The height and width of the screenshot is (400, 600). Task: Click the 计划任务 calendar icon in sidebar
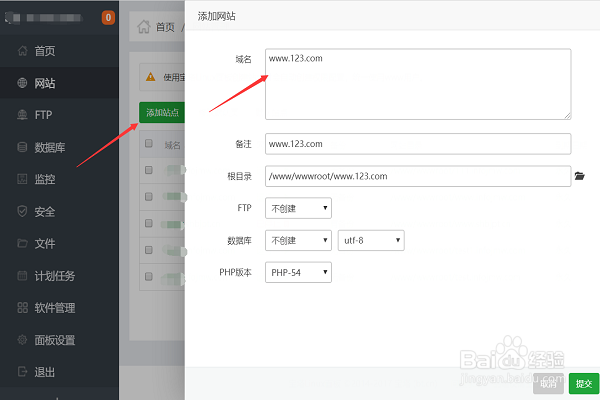pos(22,276)
